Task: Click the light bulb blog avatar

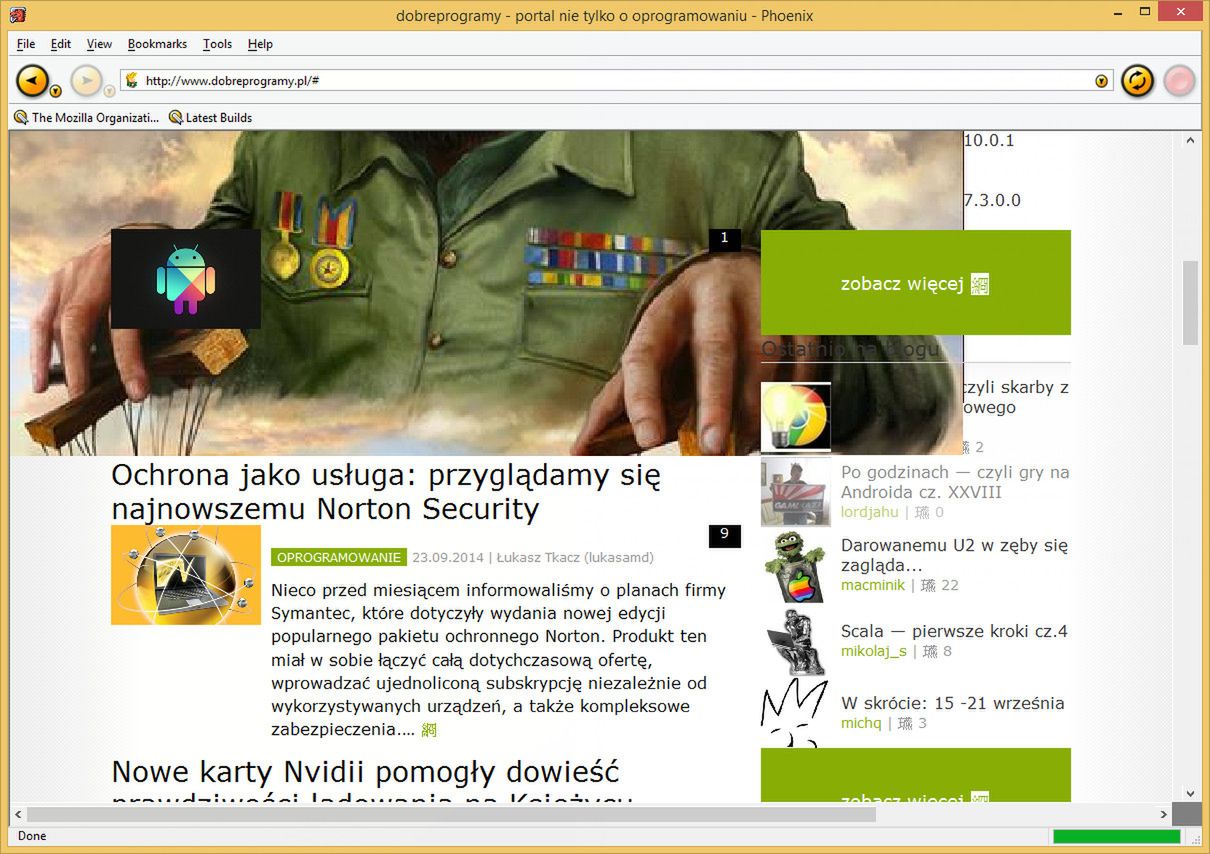Action: [796, 417]
